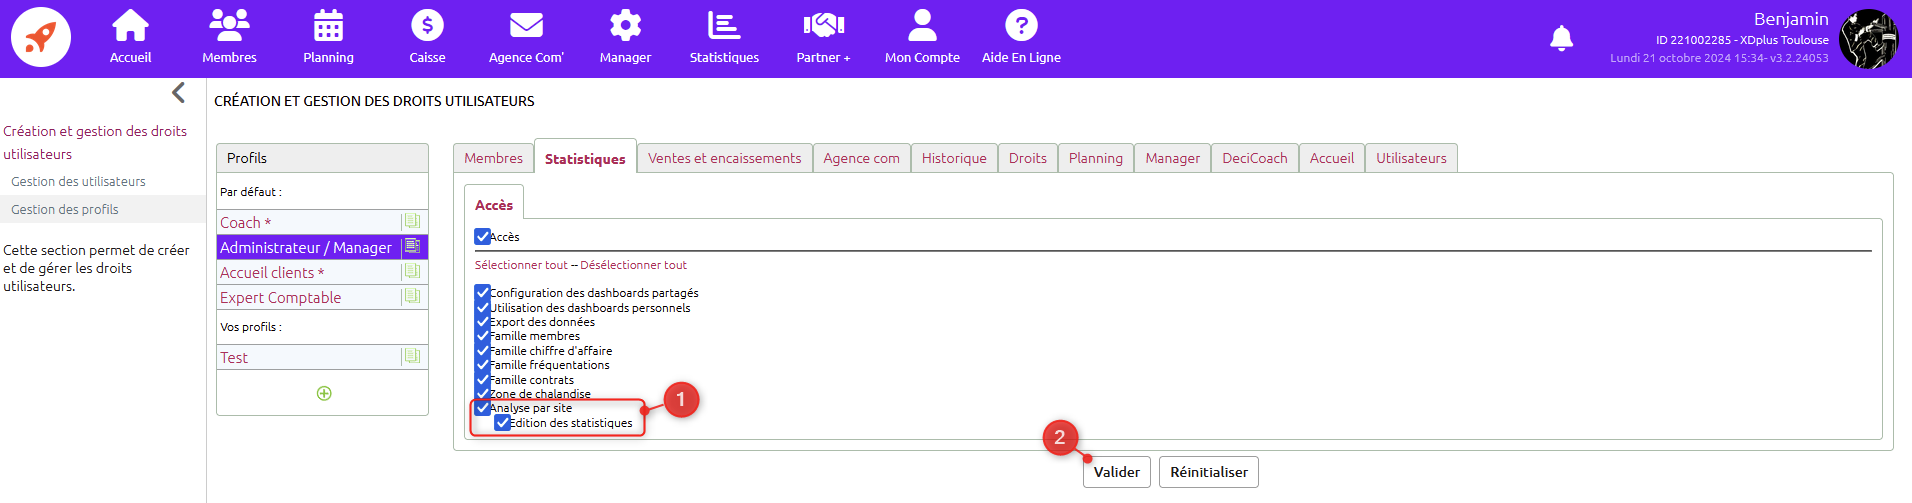Open the Manager gear icon

pyautogui.click(x=625, y=26)
